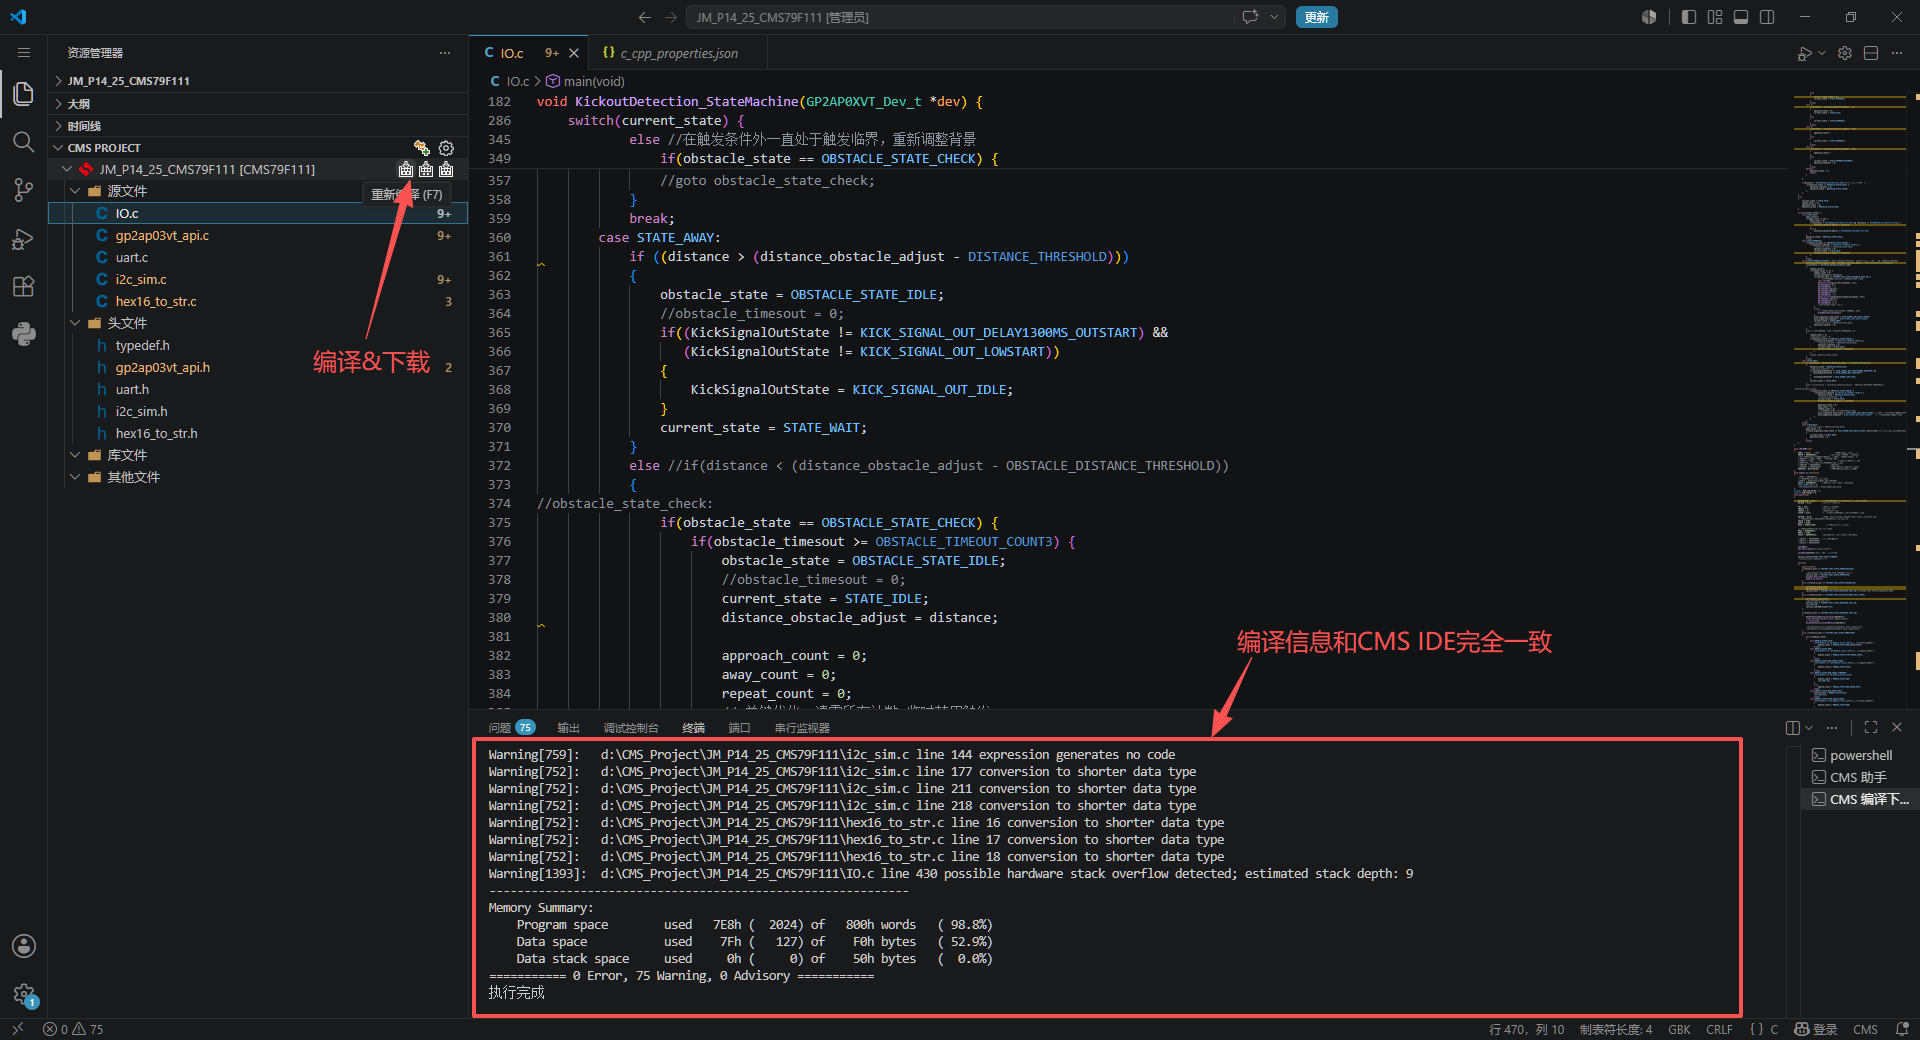Switch to the 输出 output tab
Viewport: 1920px width, 1040px height.
click(x=569, y=728)
